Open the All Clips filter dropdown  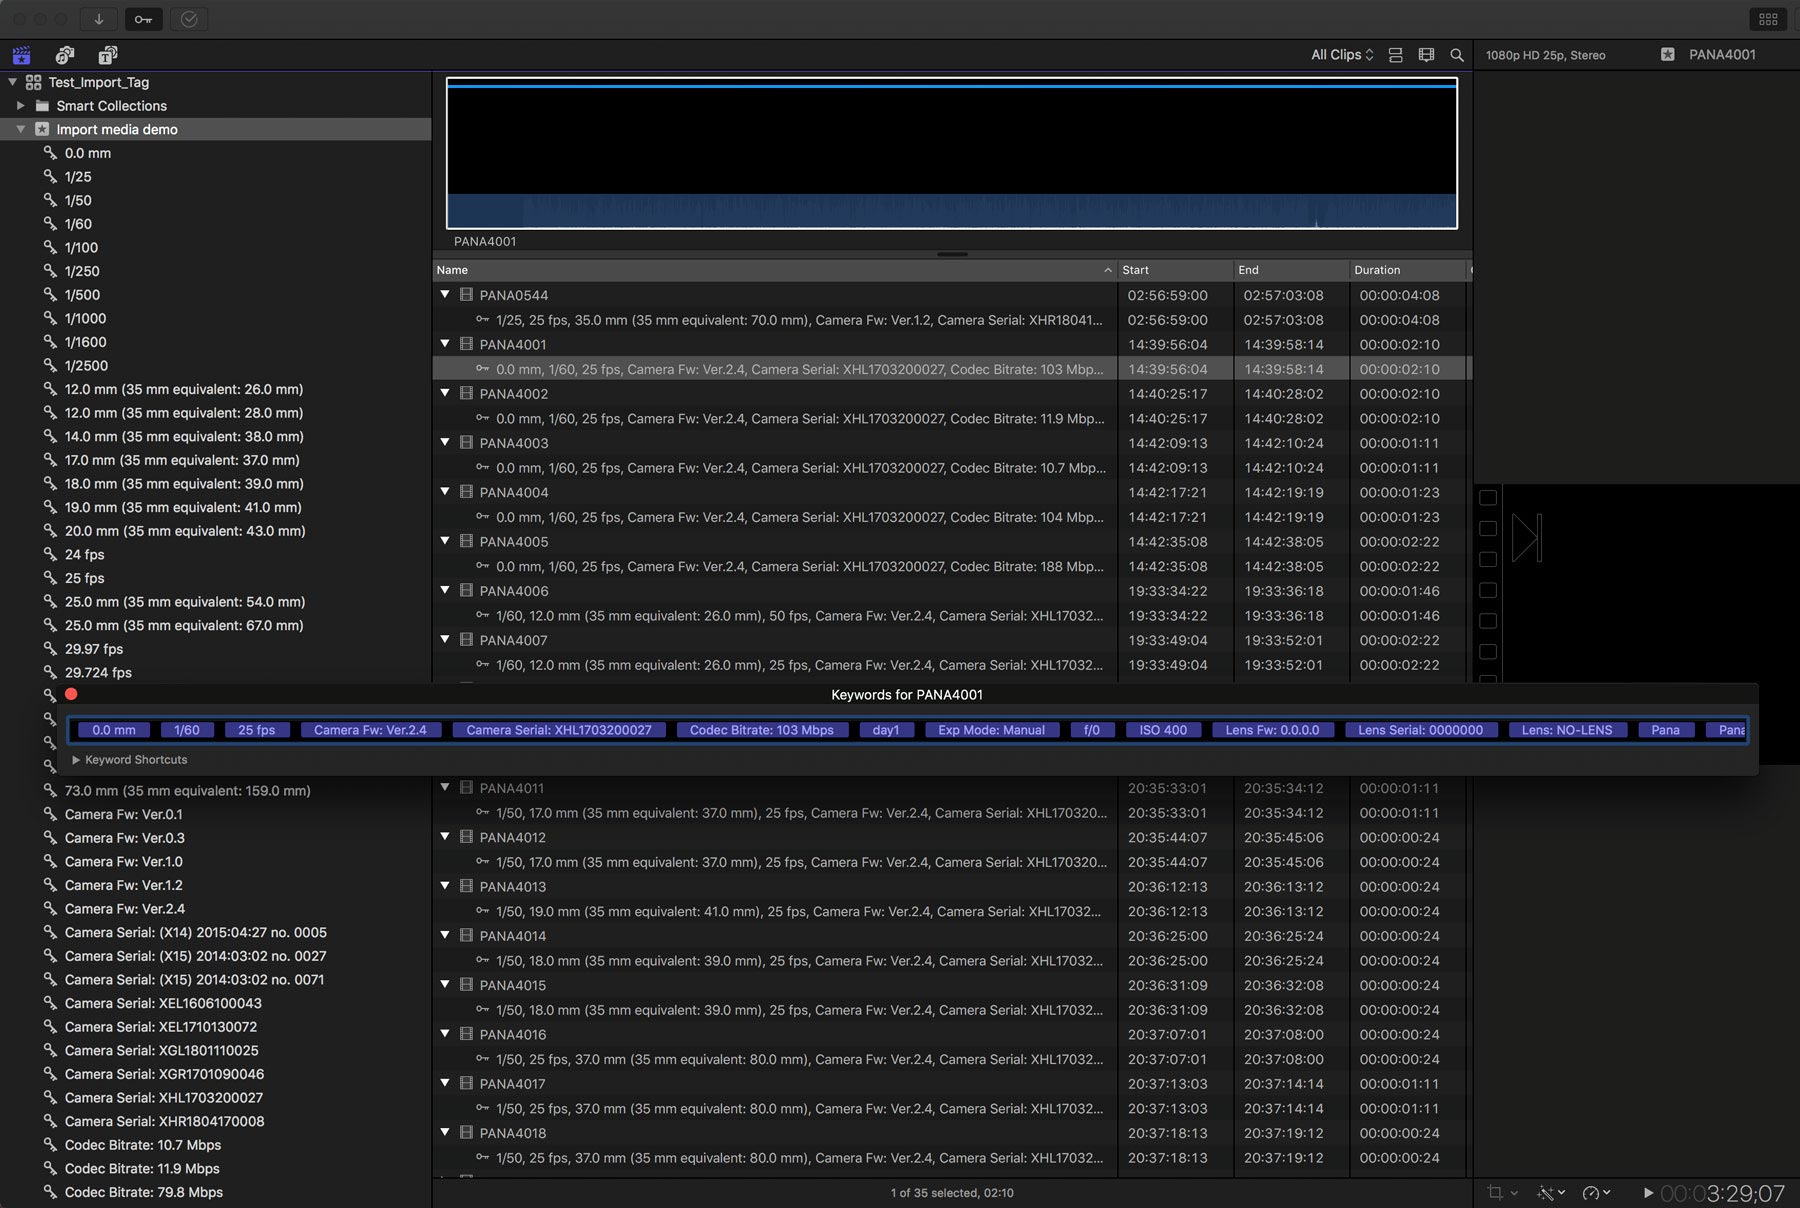point(1342,55)
